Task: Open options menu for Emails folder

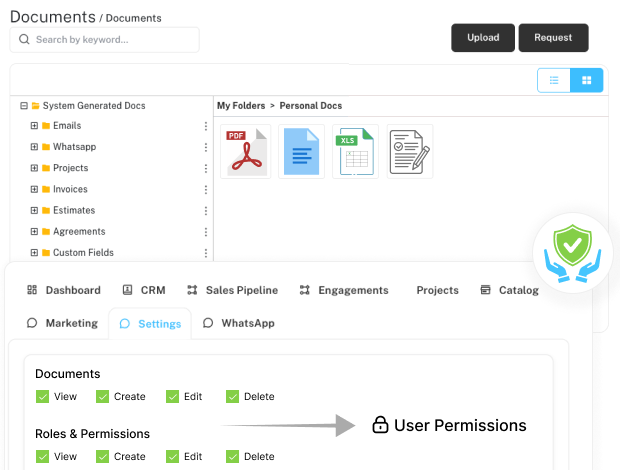Action: coord(206,126)
